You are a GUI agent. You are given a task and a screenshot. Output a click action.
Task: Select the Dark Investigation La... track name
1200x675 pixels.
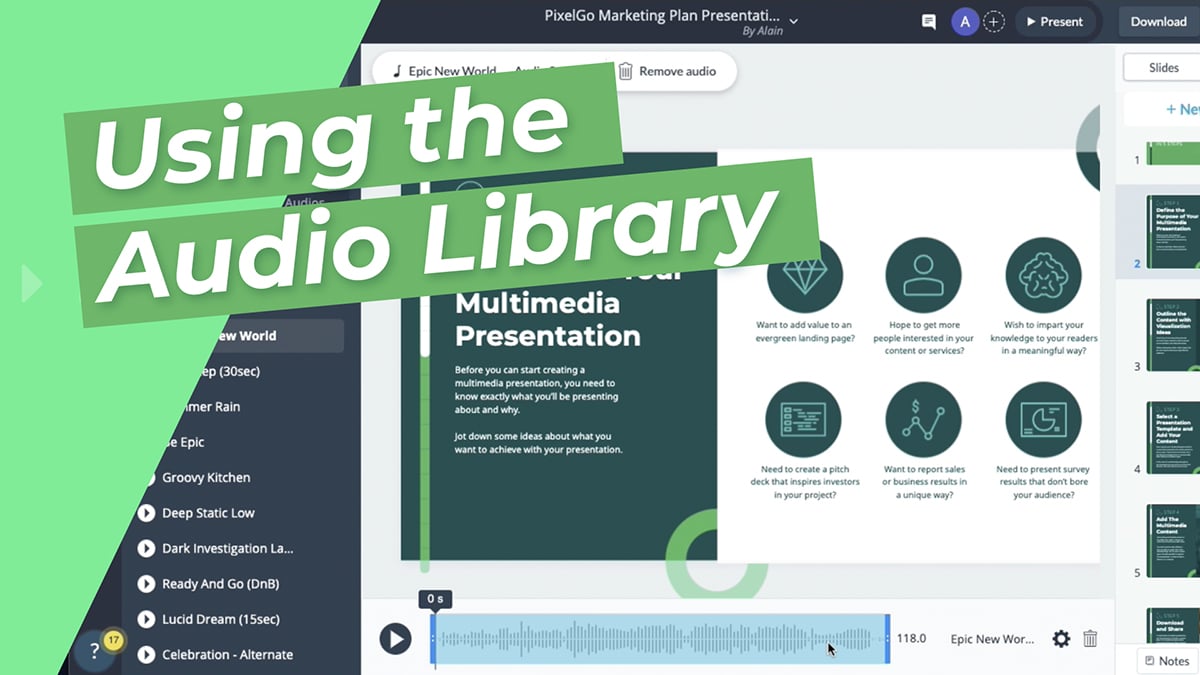[x=228, y=549]
